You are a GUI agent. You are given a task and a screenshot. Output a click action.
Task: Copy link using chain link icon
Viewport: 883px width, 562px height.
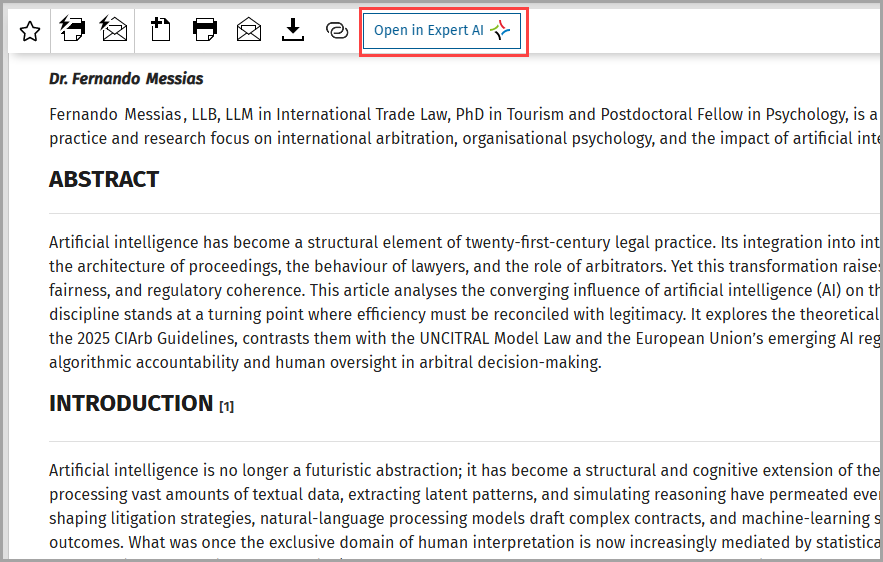337,30
